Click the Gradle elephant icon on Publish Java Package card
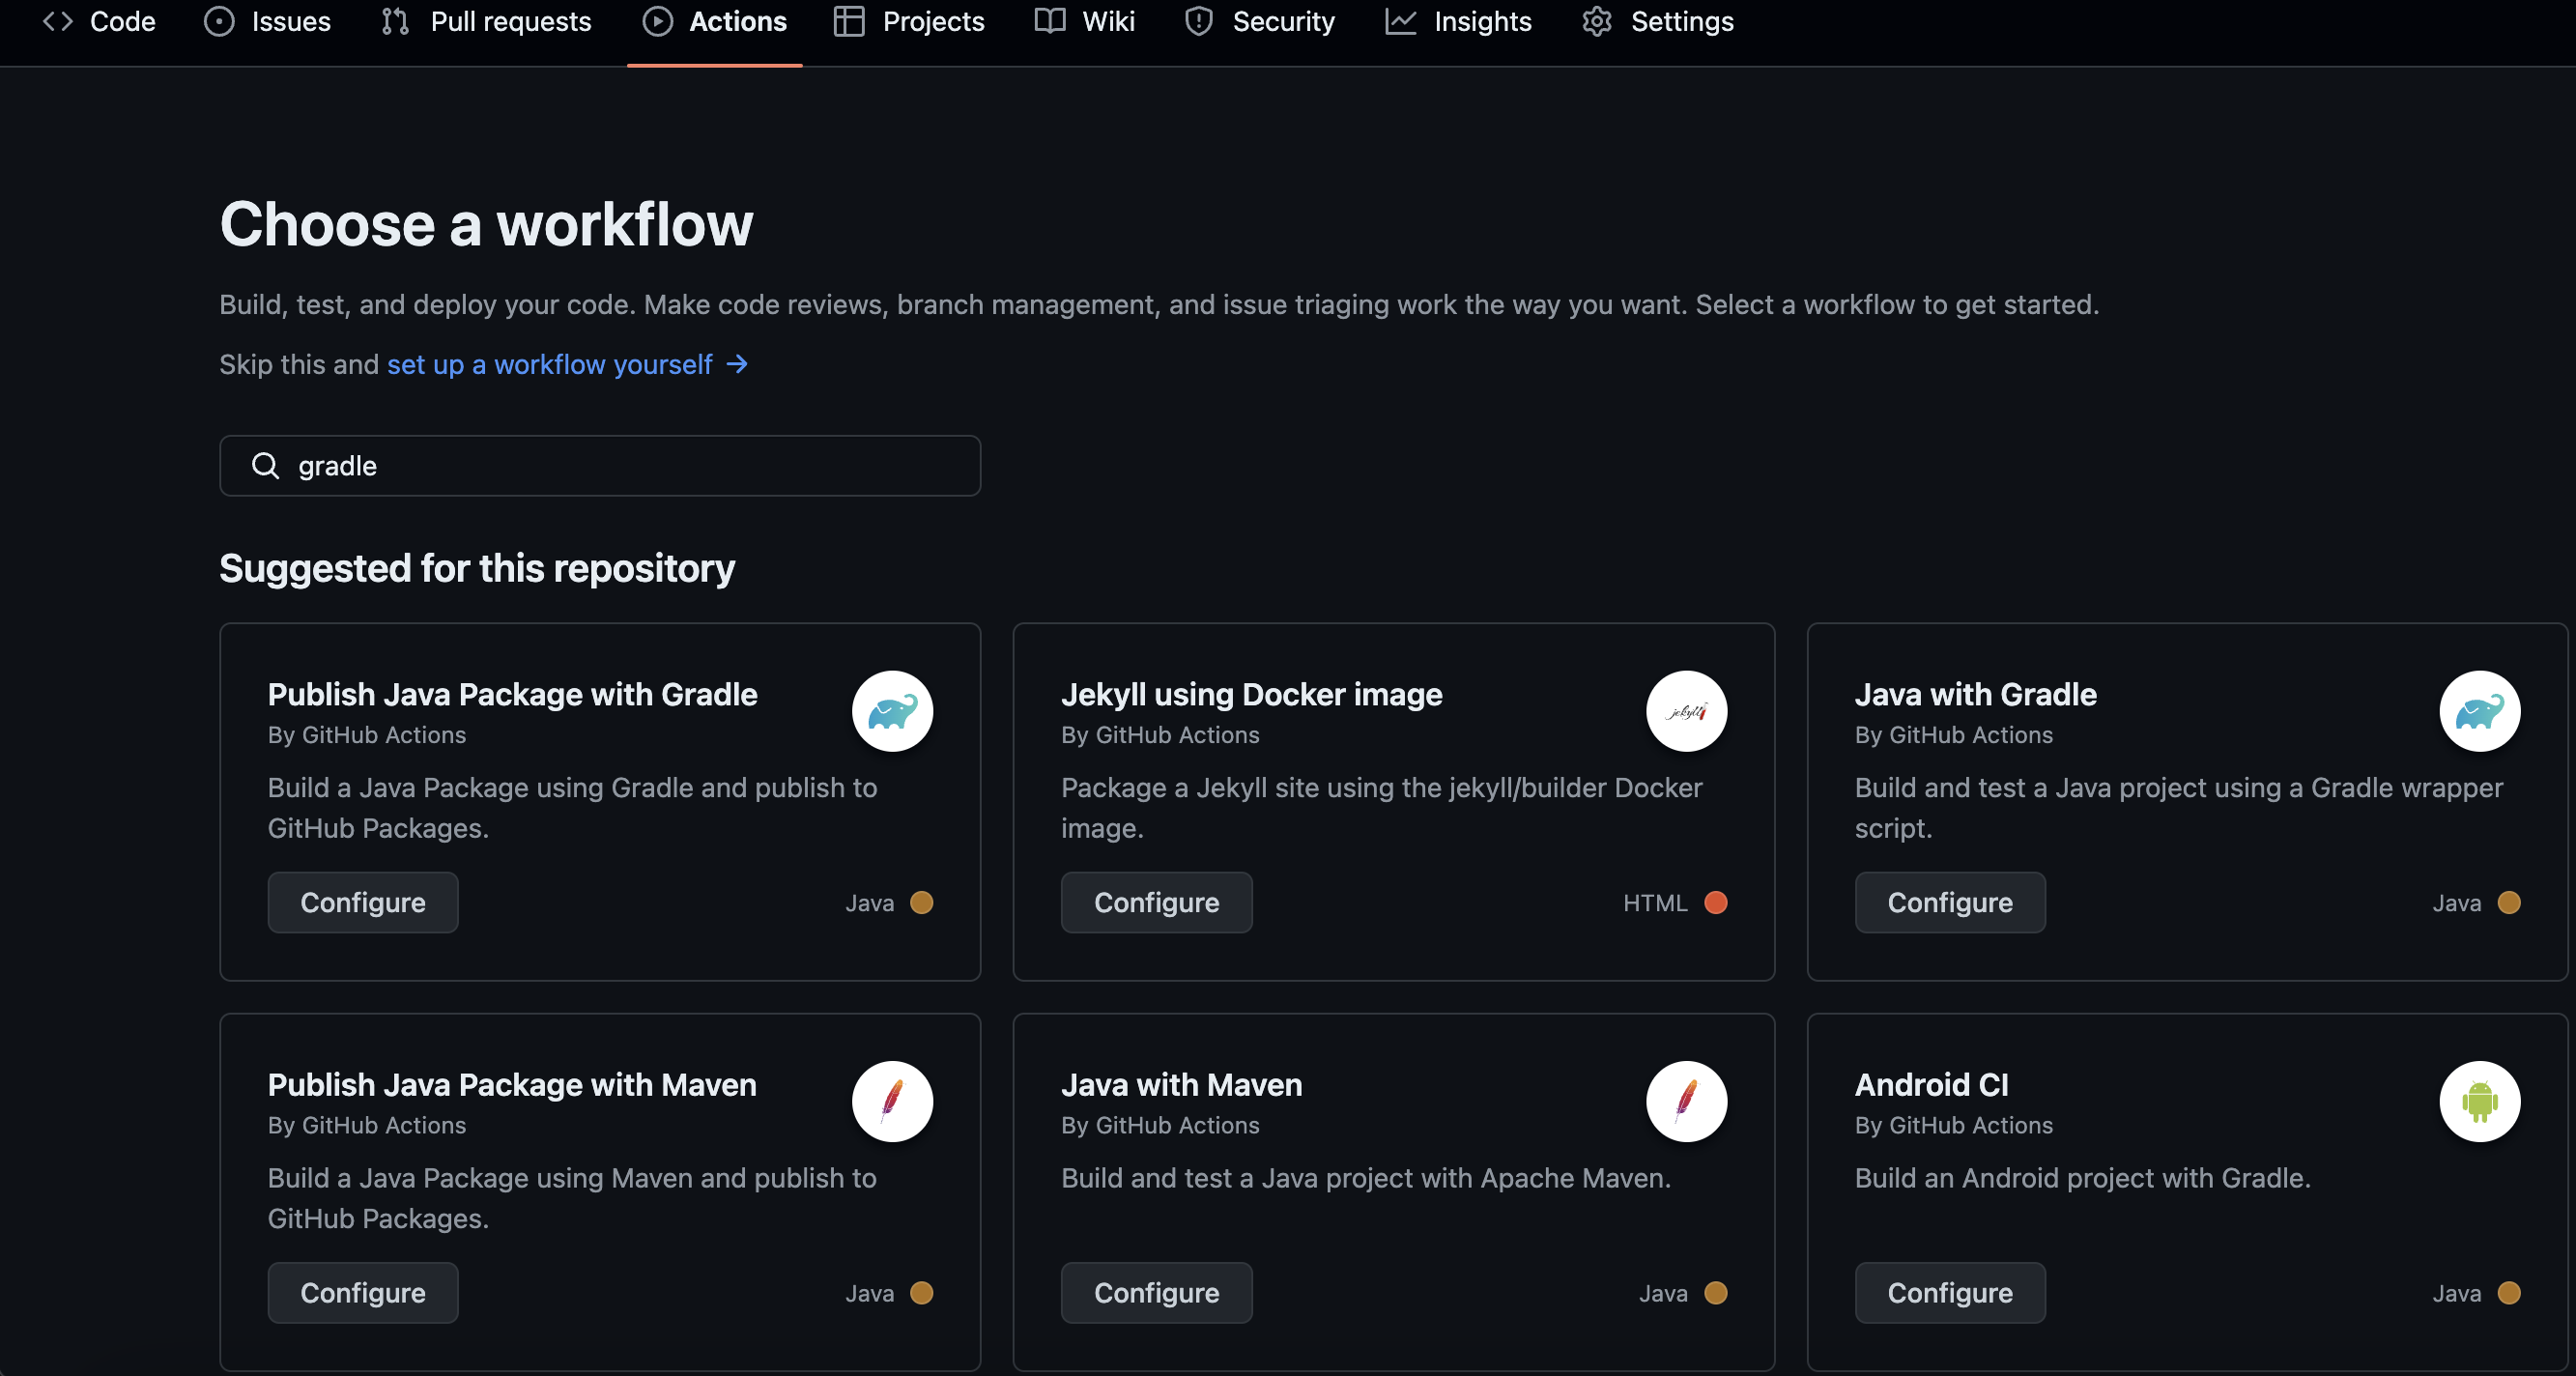Viewport: 2576px width, 1376px height. click(892, 711)
